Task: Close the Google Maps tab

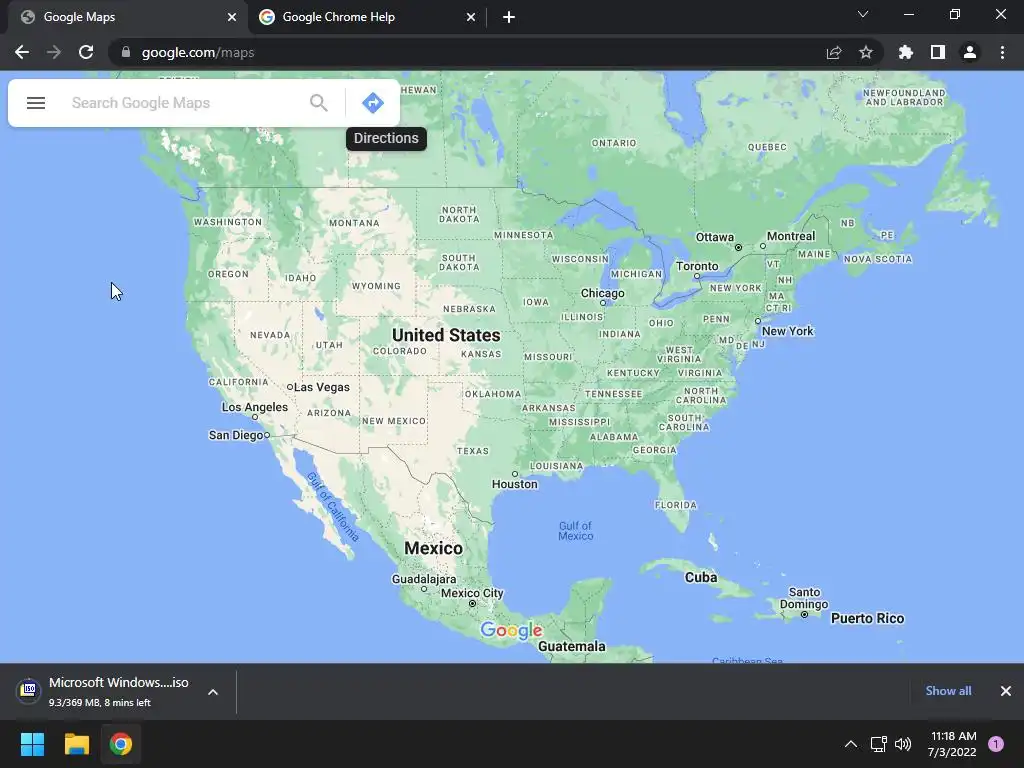Action: click(x=232, y=17)
